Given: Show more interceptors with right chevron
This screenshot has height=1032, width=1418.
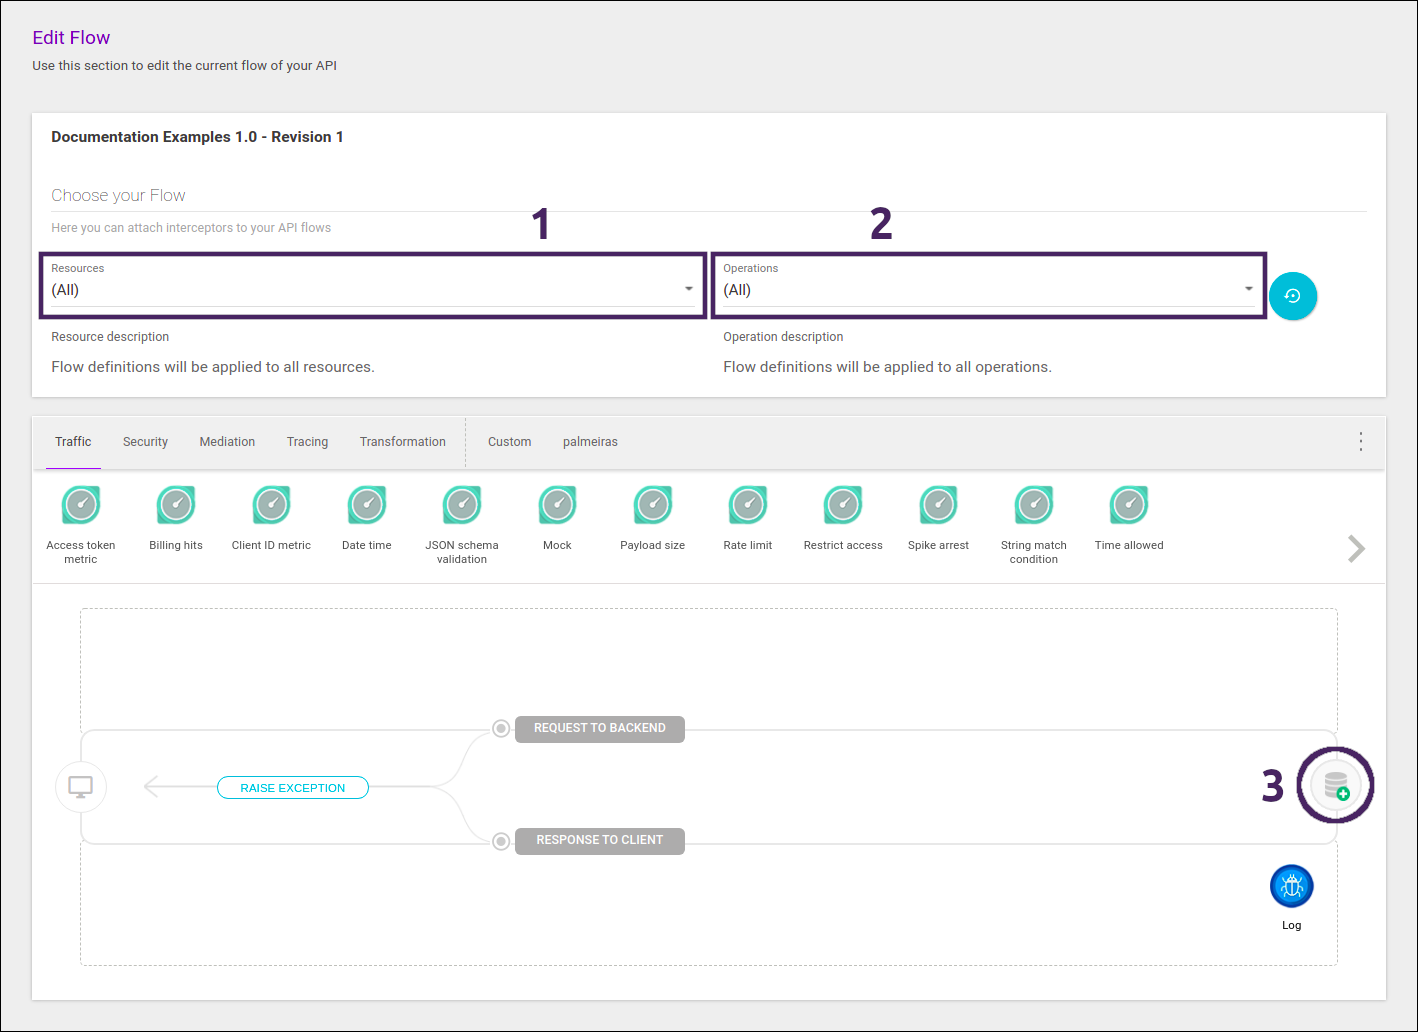Looking at the screenshot, I should click(1356, 549).
